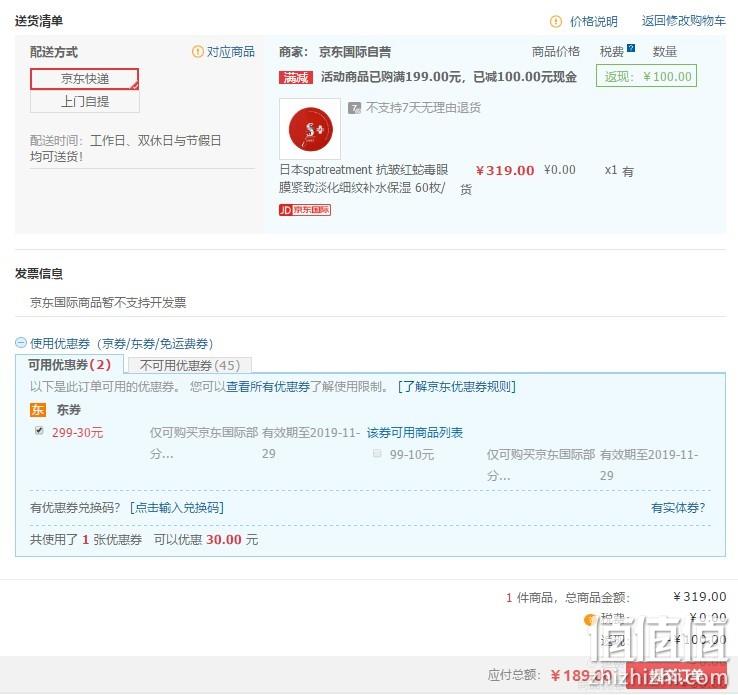Open 返回修改购物车 link
This screenshot has height=695, width=738.
683,21
